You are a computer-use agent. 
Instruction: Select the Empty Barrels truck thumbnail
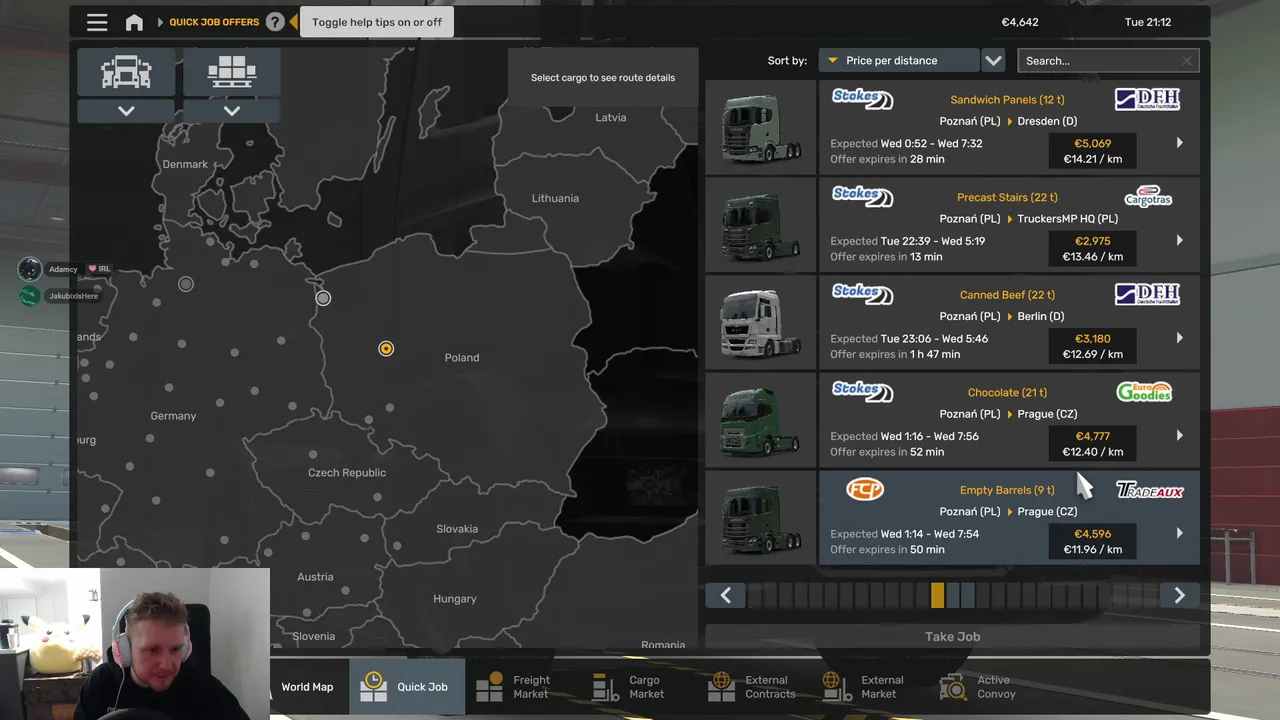point(761,517)
